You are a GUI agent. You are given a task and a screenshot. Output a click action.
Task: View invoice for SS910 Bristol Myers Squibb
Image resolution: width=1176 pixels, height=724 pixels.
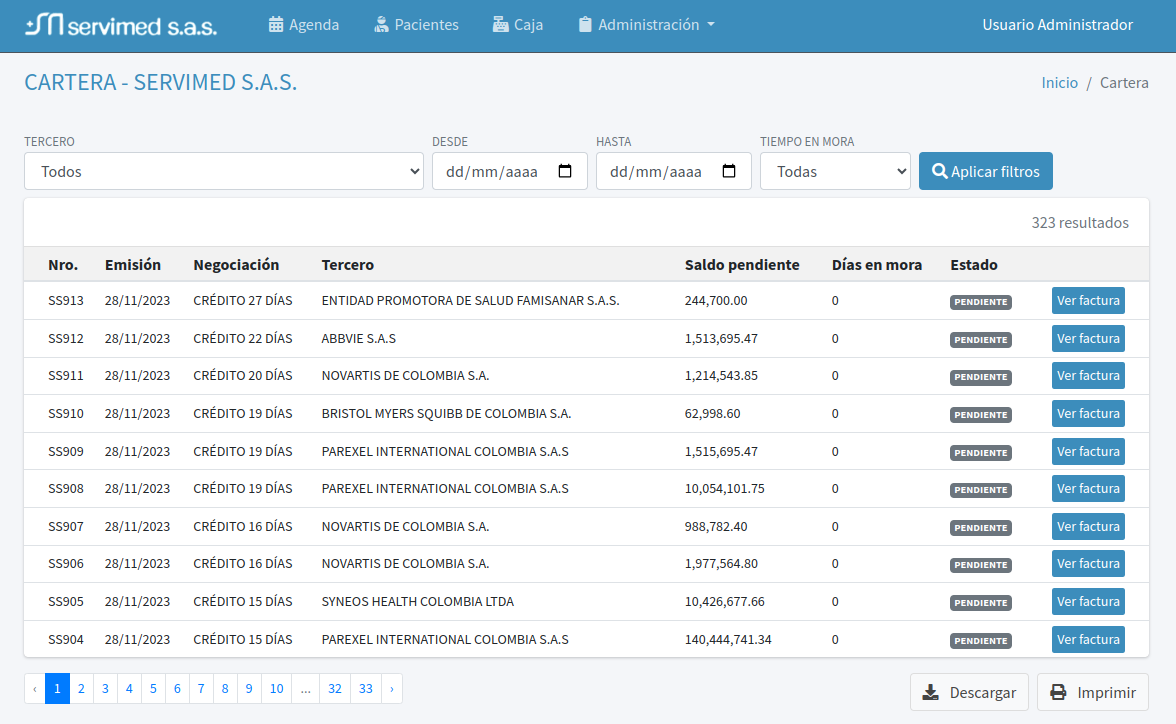pos(1088,413)
